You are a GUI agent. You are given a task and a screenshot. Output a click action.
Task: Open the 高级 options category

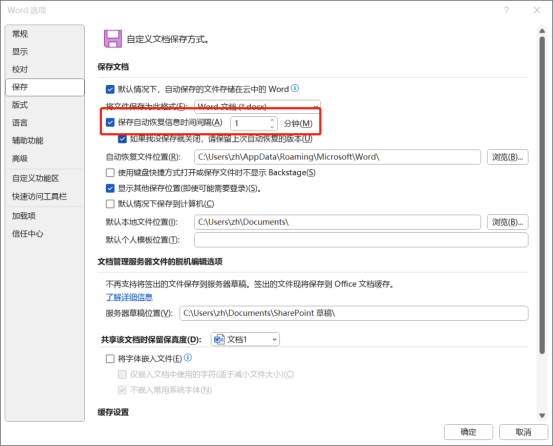click(45, 158)
